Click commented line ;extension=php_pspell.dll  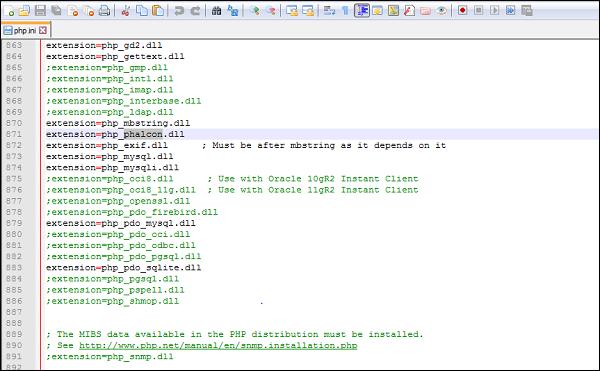click(x=115, y=290)
